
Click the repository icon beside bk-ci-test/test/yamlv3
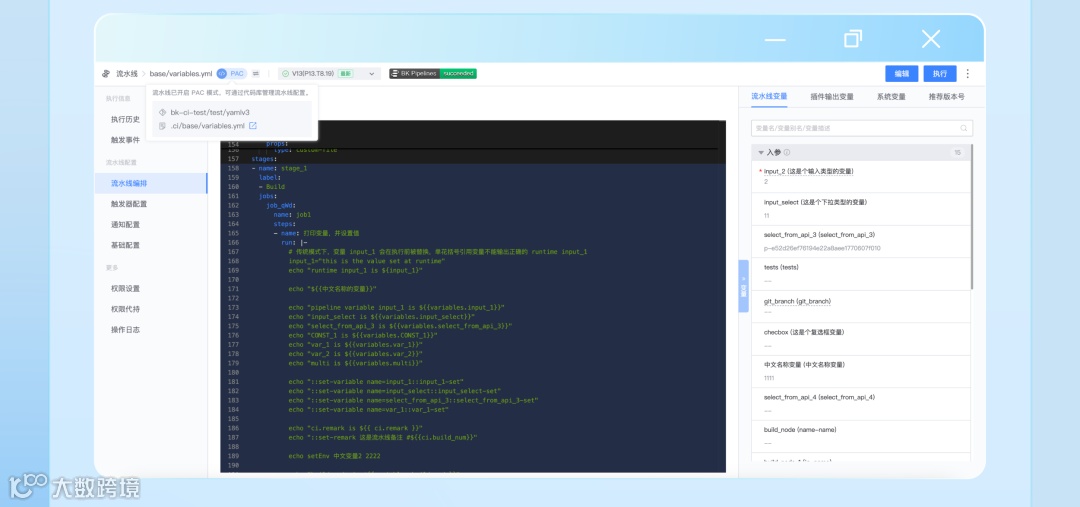(163, 112)
